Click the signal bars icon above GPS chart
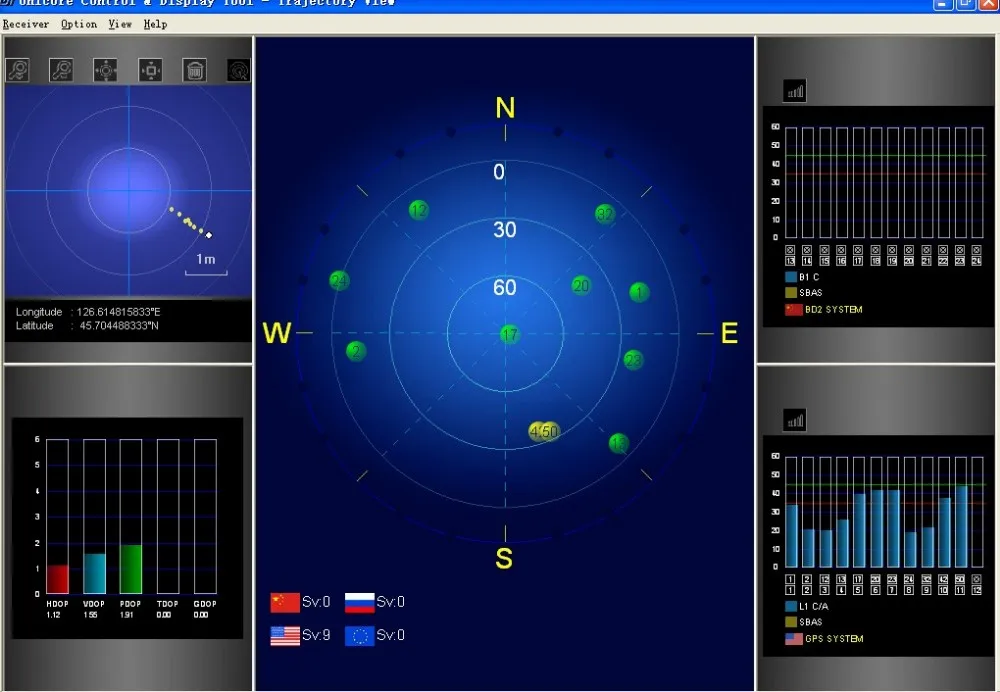The width and height of the screenshot is (1000, 692). tap(795, 420)
